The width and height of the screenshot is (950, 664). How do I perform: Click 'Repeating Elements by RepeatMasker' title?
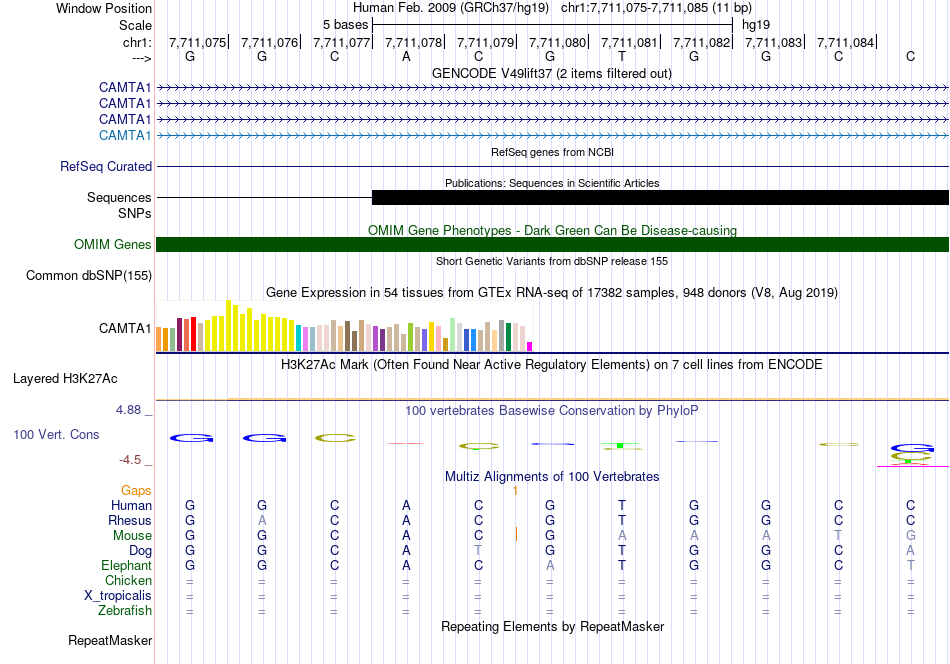tap(552, 626)
